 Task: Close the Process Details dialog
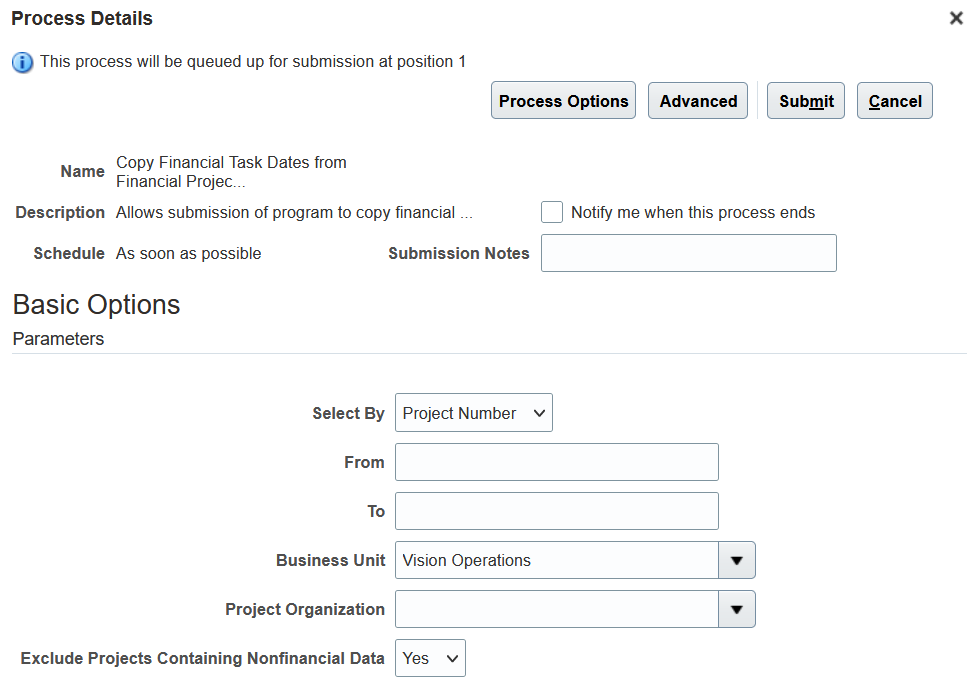tap(956, 18)
